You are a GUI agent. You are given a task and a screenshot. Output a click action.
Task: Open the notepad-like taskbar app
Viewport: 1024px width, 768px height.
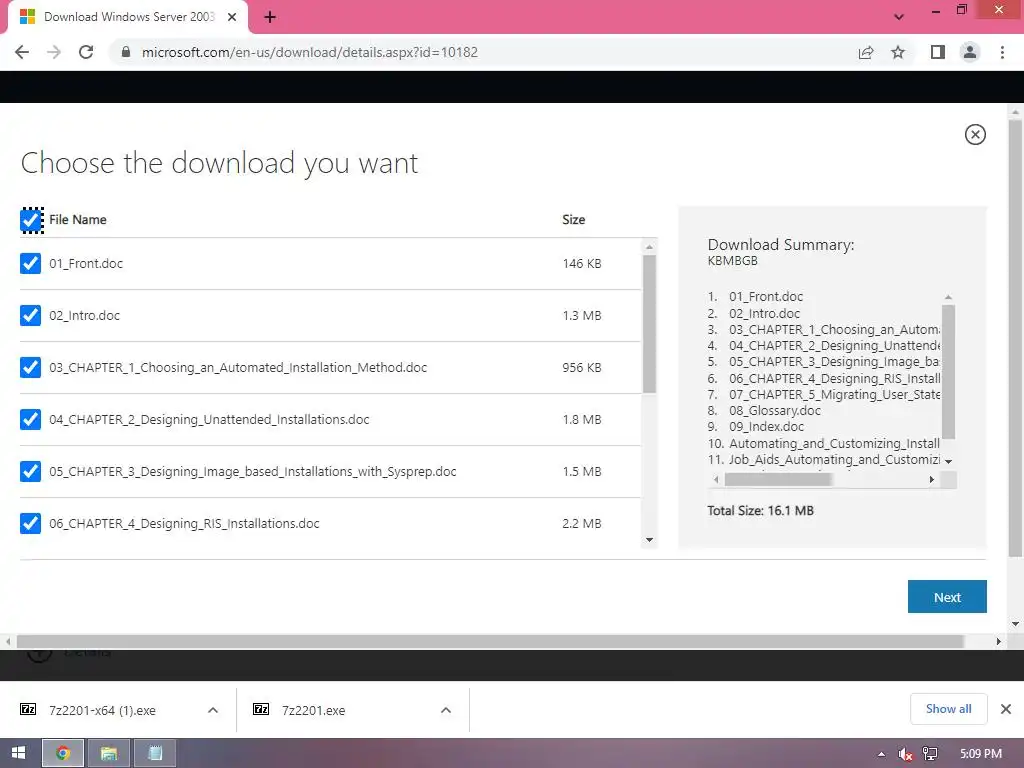pos(155,753)
